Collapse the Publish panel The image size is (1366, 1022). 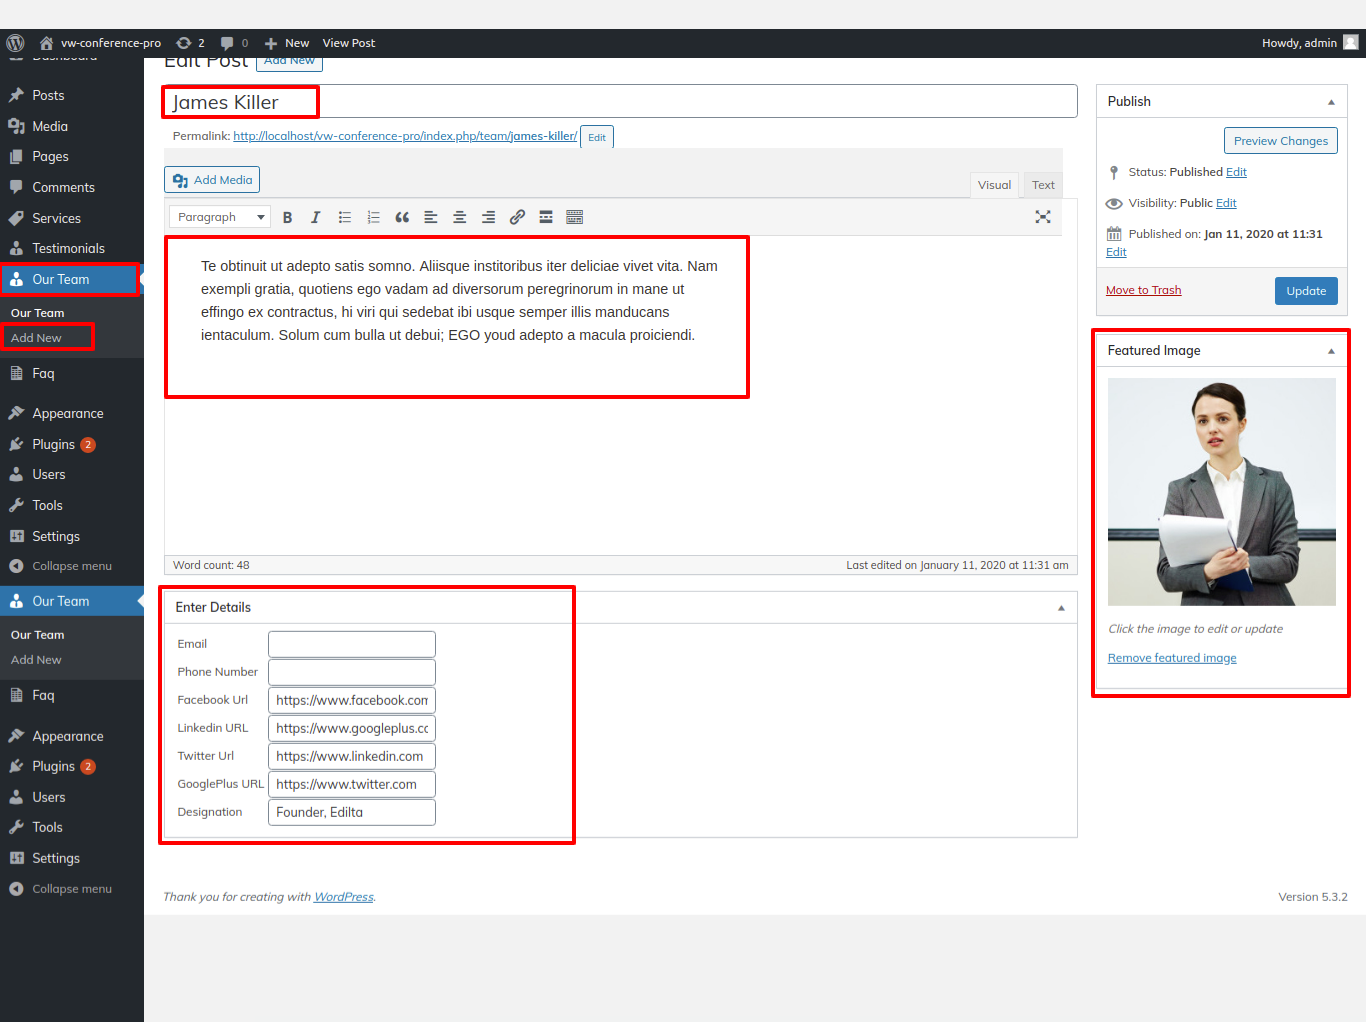tap(1331, 102)
